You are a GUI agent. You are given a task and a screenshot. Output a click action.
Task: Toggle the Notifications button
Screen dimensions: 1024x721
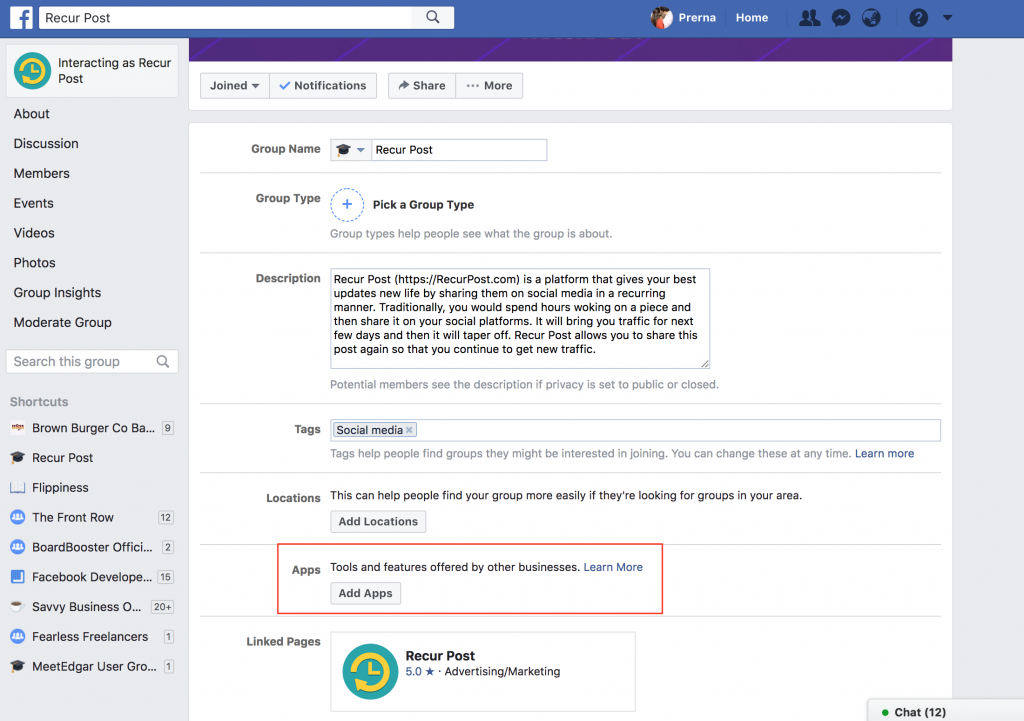[x=323, y=86]
